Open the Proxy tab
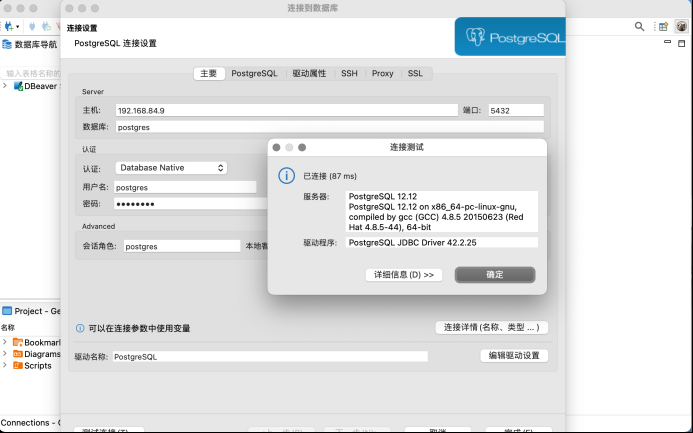This screenshot has width=693, height=433. [382, 73]
